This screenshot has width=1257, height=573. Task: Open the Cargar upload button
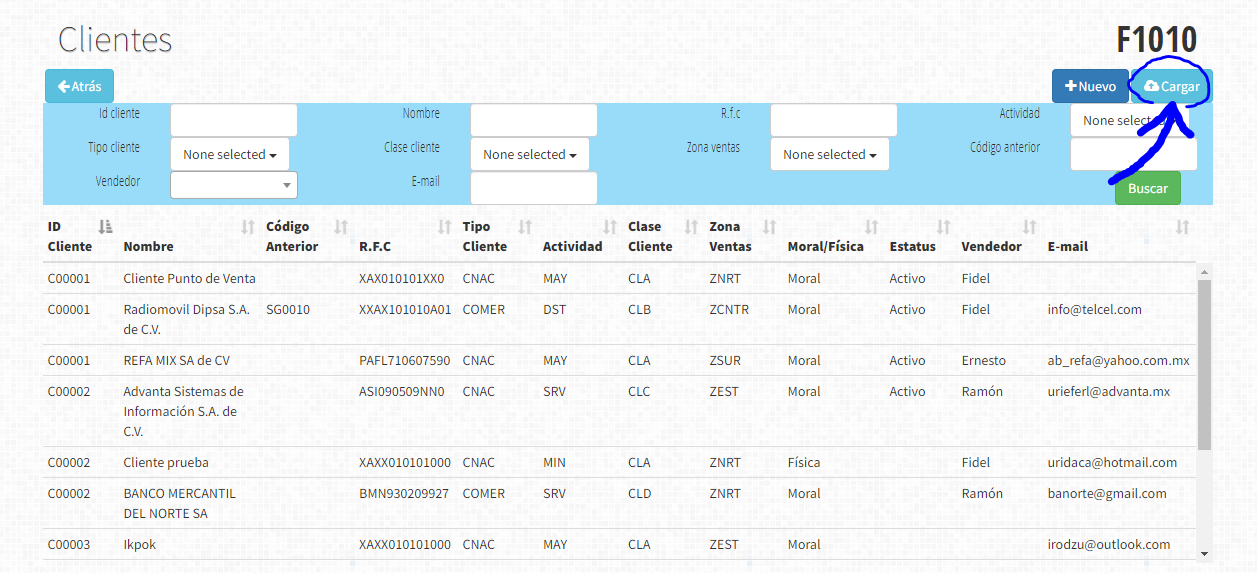[1172, 86]
